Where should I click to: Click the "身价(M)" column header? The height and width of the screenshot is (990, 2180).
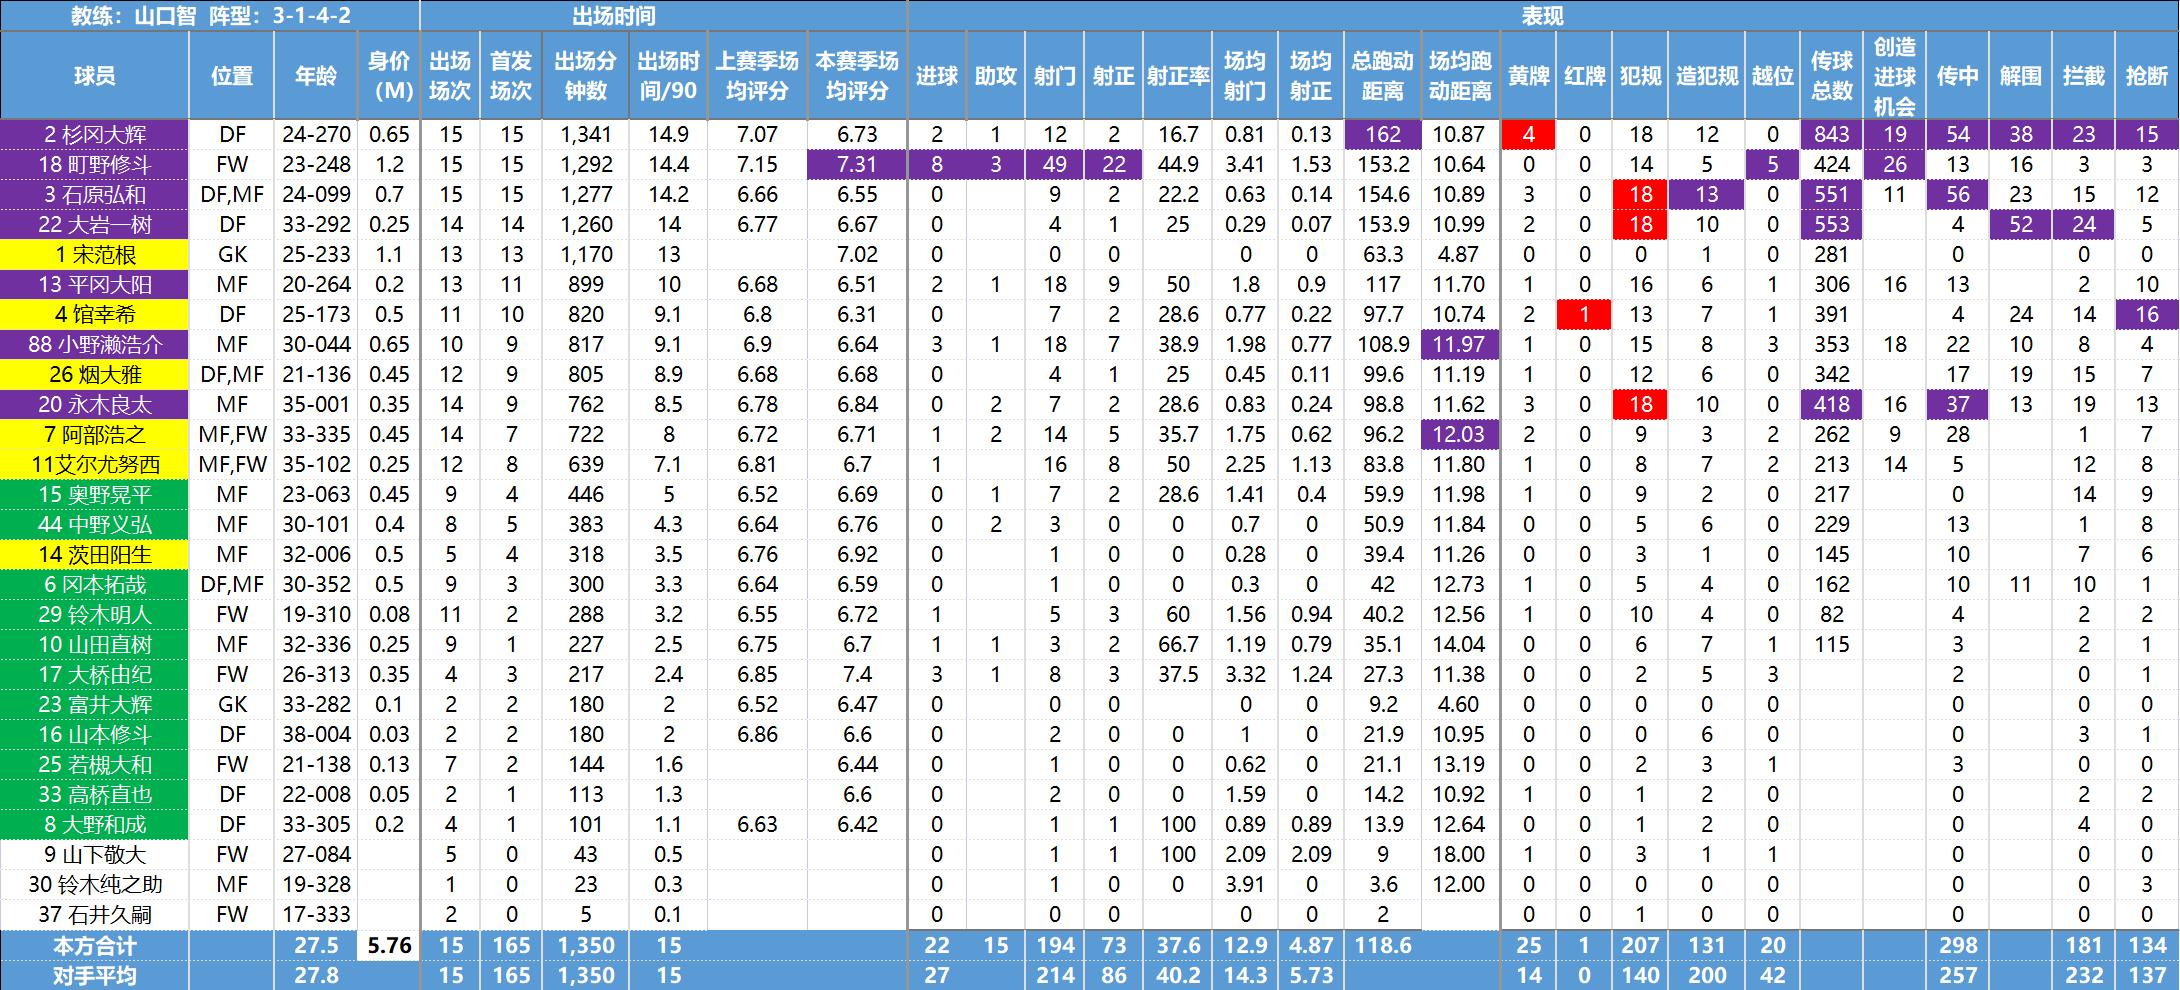[389, 75]
